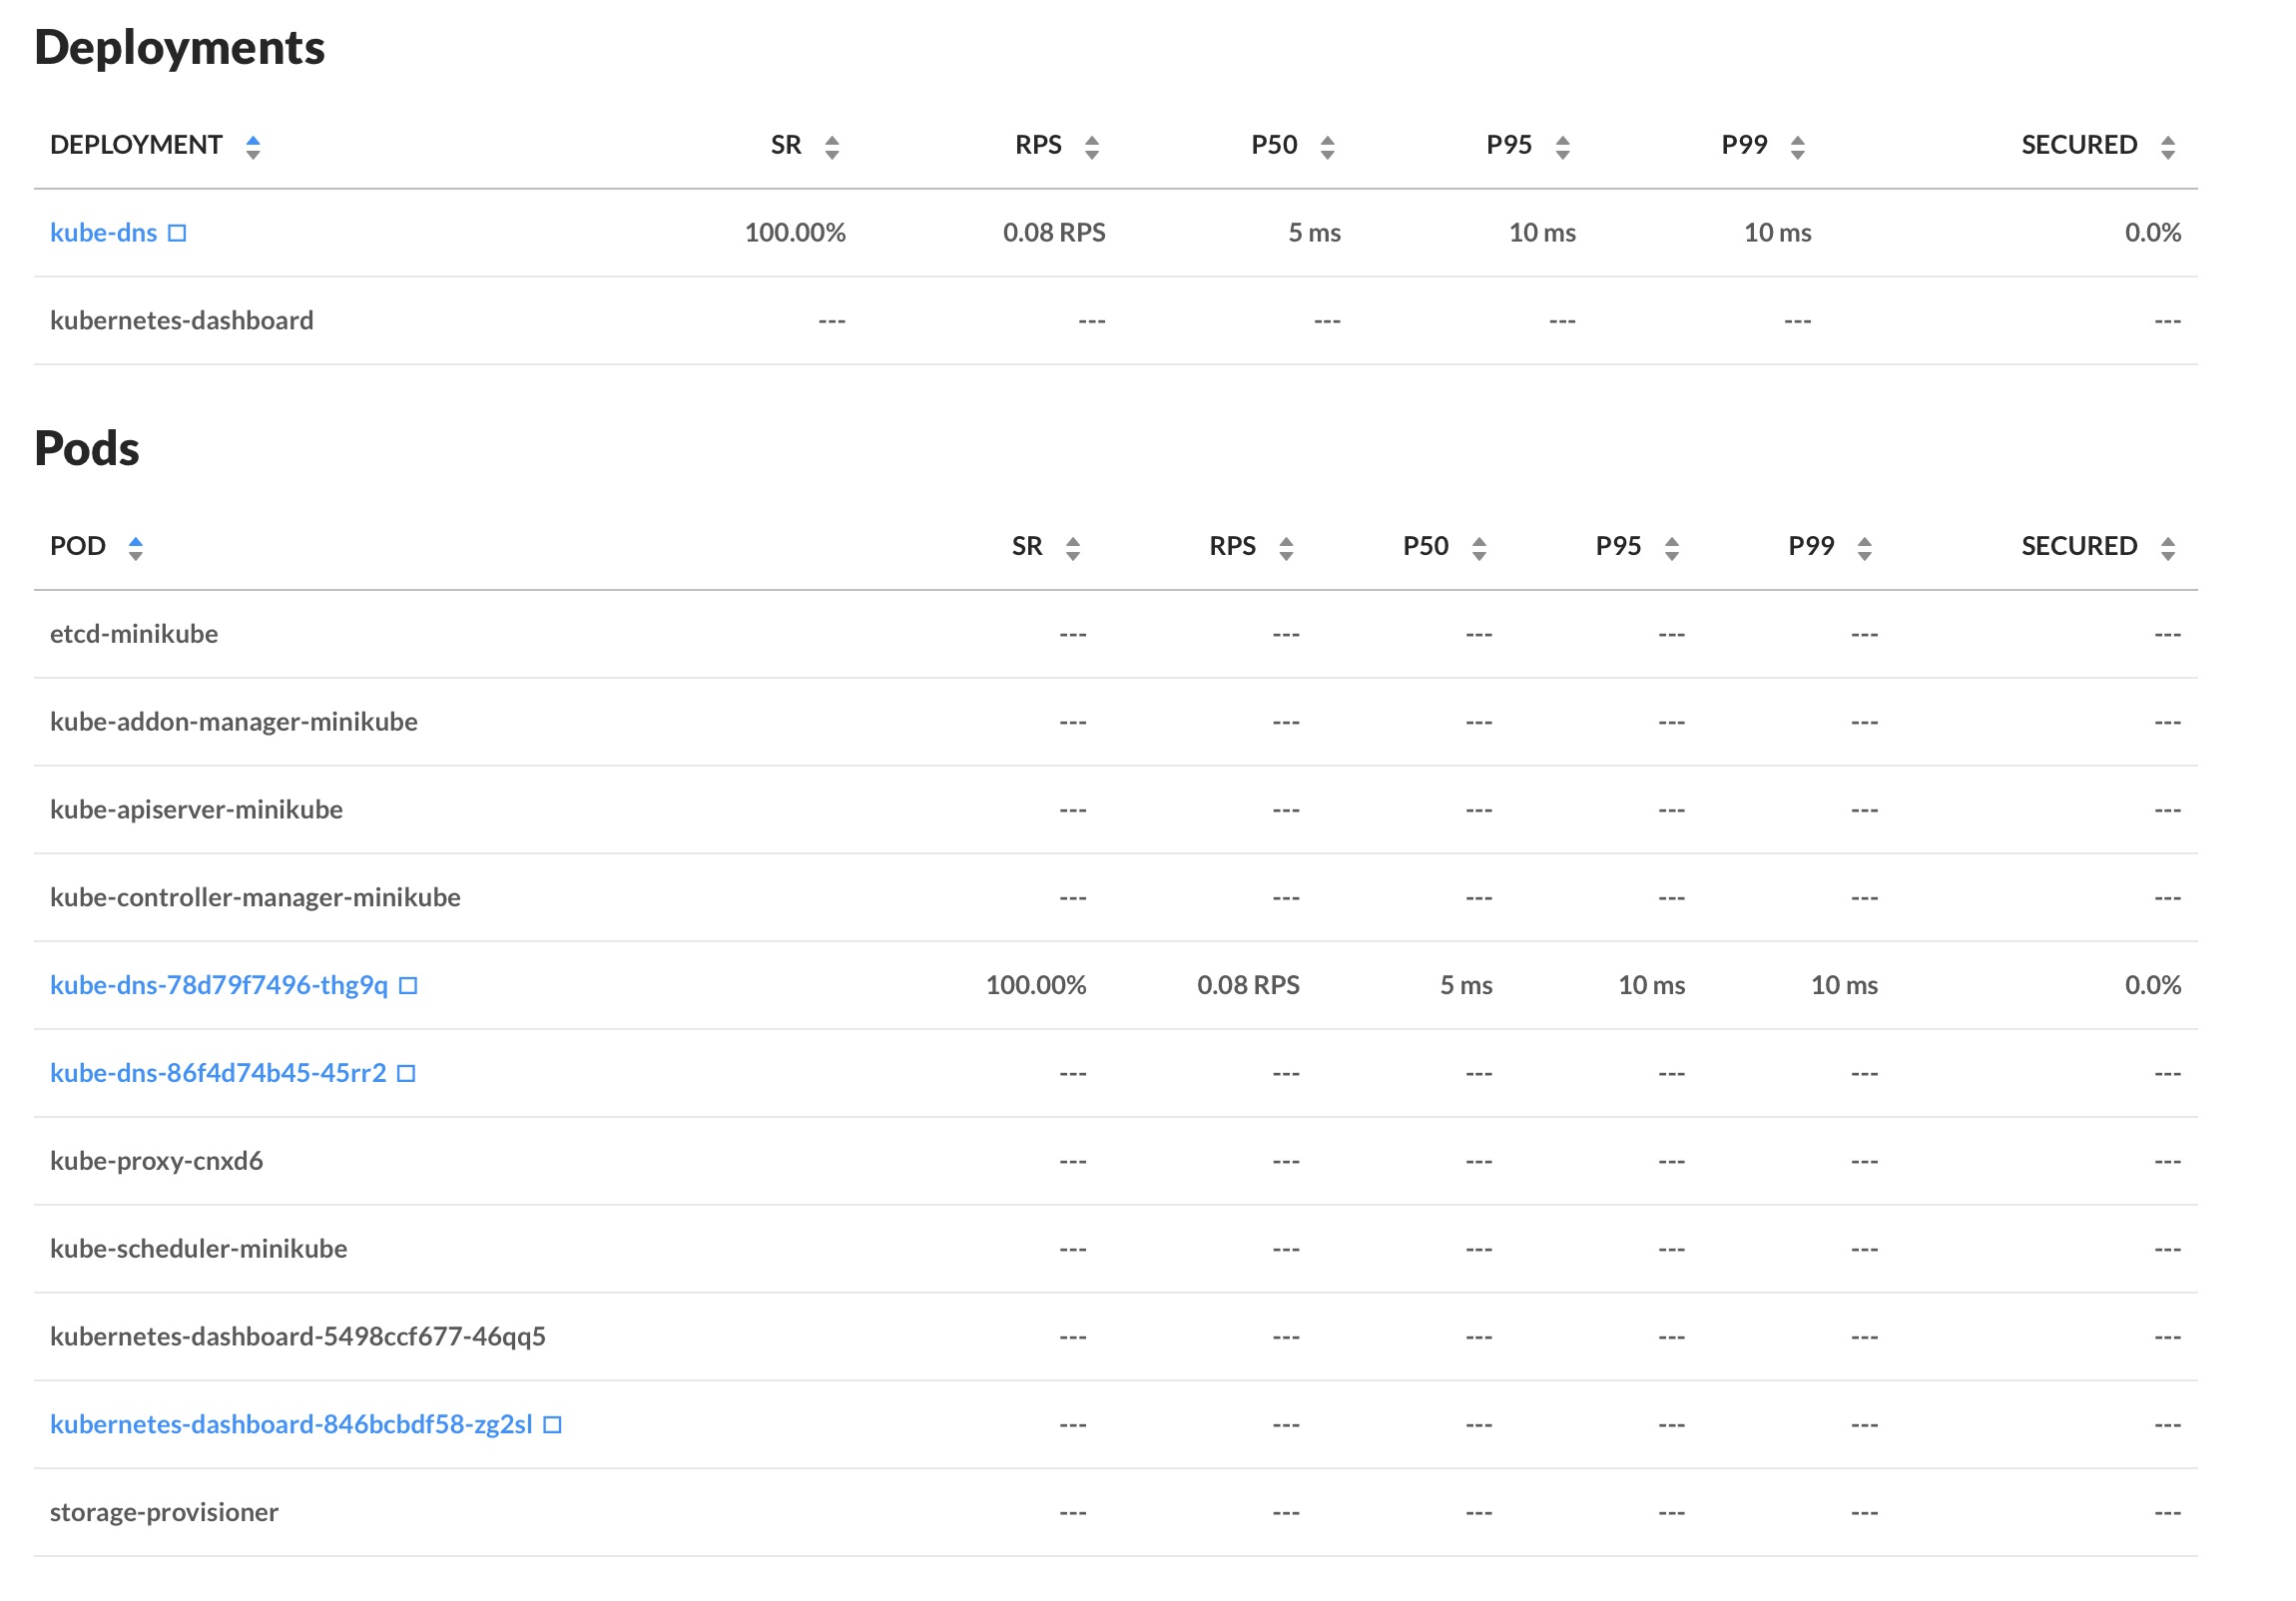Select kube-controller-manager-minikube pod name
The image size is (2296, 1601).
255,898
